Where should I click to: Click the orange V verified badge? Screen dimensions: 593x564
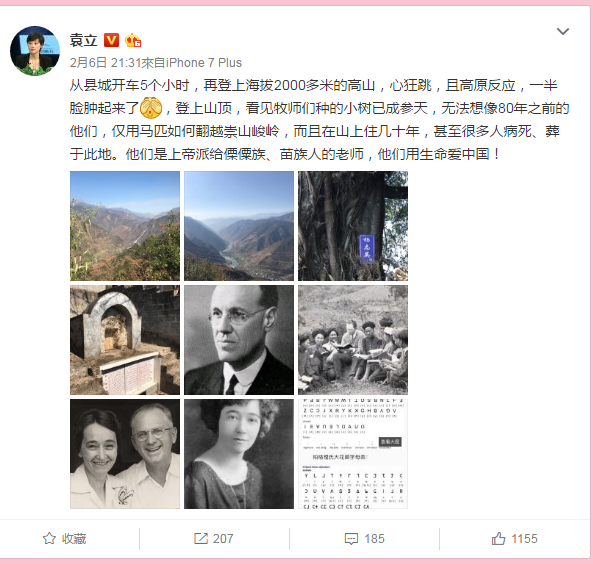click(x=111, y=40)
